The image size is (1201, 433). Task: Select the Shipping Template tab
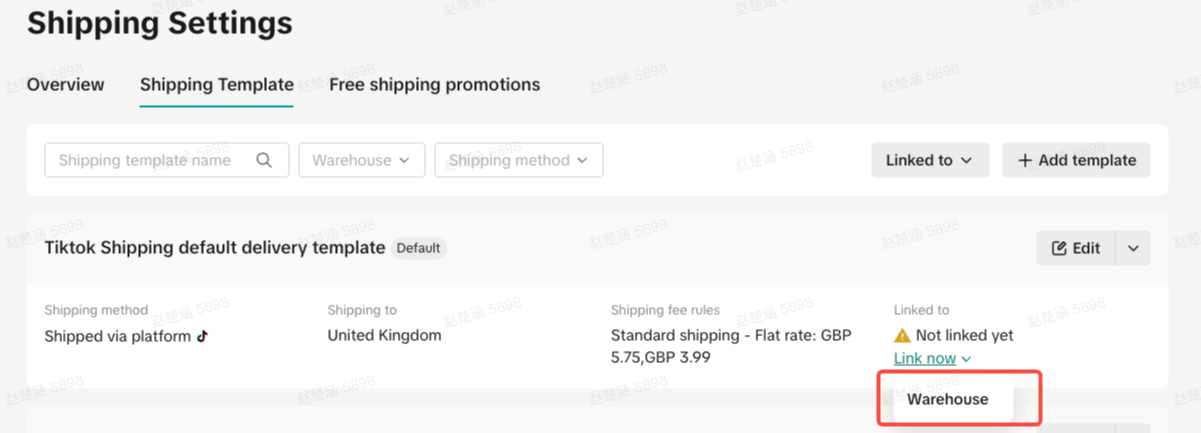point(216,85)
